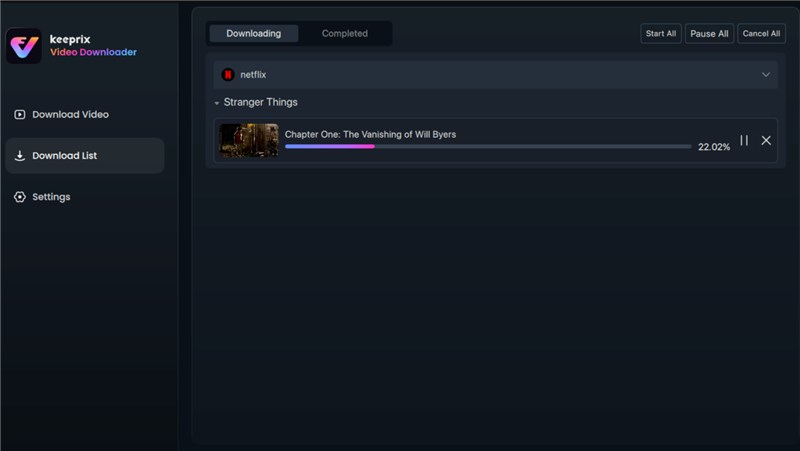
Task: Switch to the Downloading tab
Action: pos(254,33)
